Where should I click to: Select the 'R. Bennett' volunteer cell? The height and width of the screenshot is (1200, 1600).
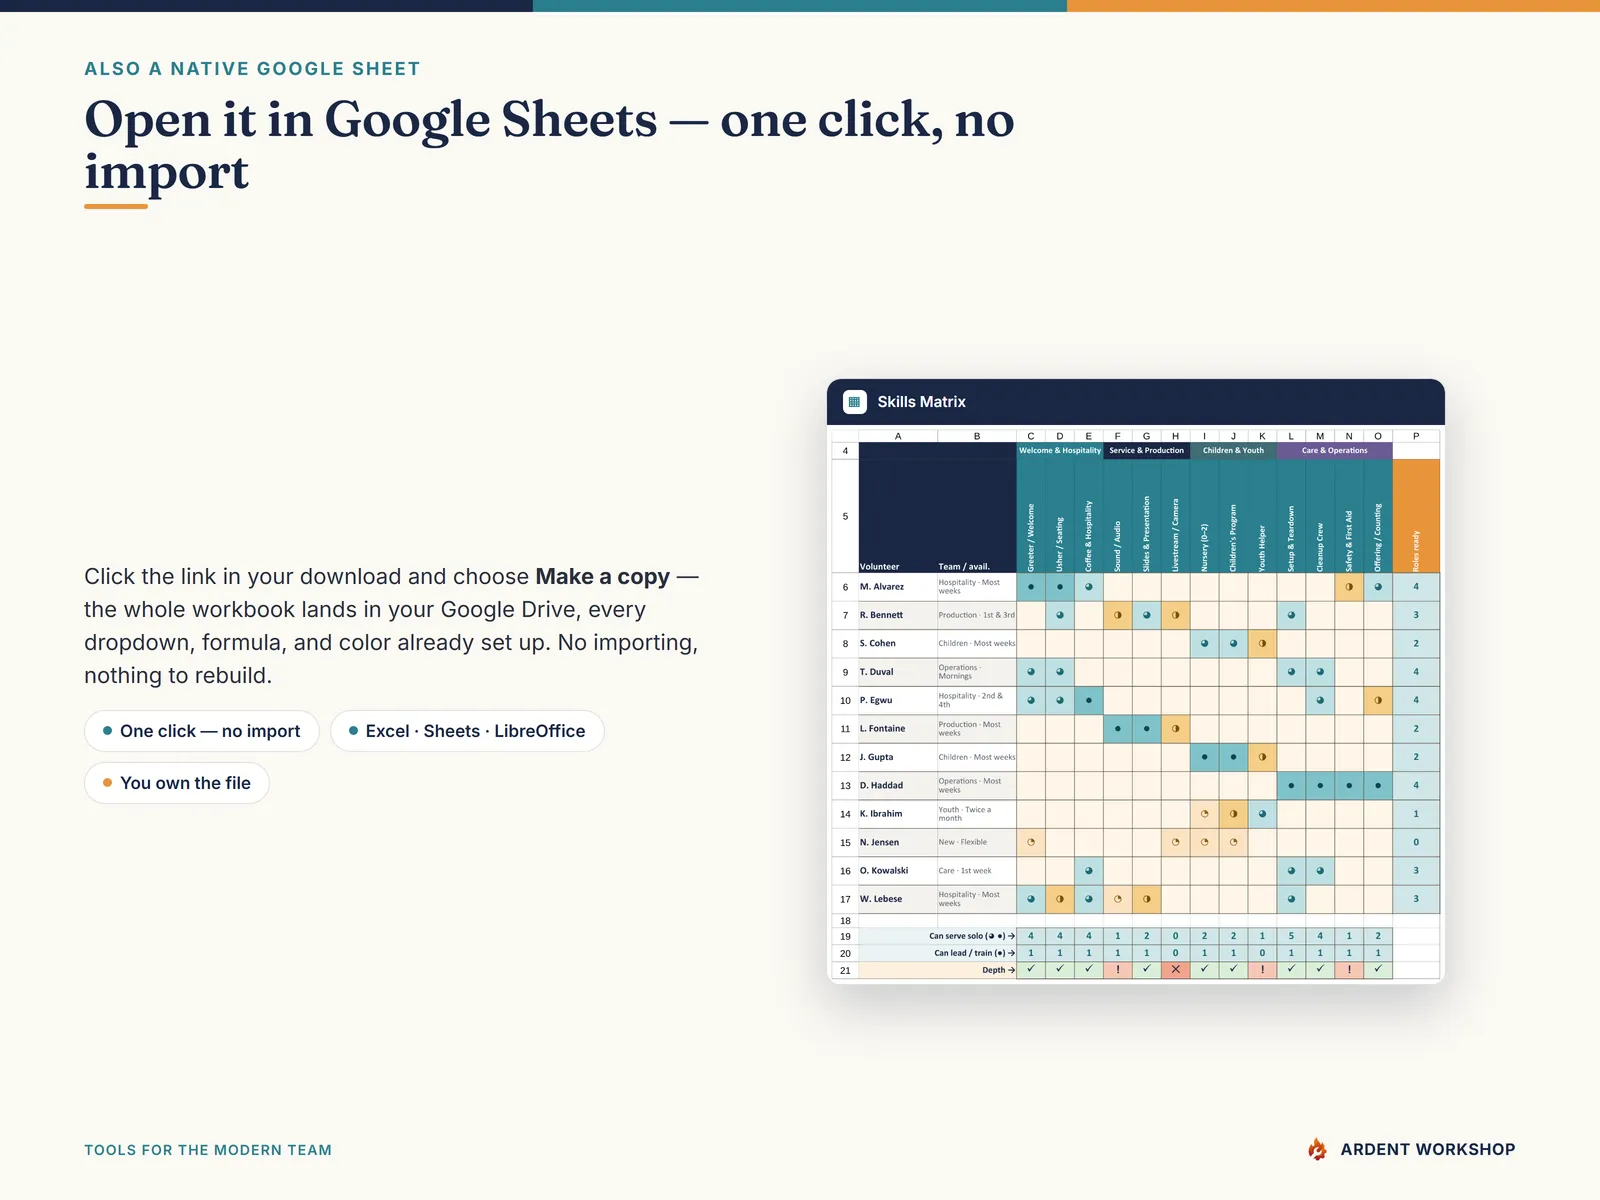pyautogui.click(x=898, y=615)
